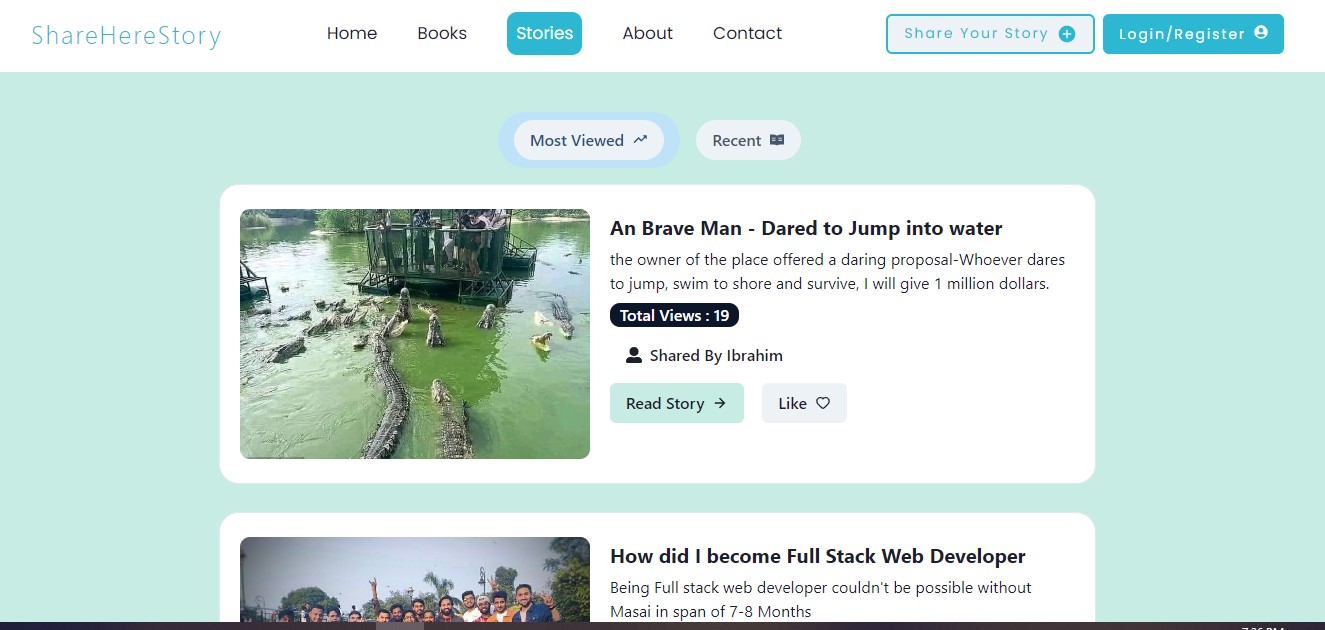Click the ShareHereStory logo
Viewport: 1325px width, 630px height.
pos(126,36)
